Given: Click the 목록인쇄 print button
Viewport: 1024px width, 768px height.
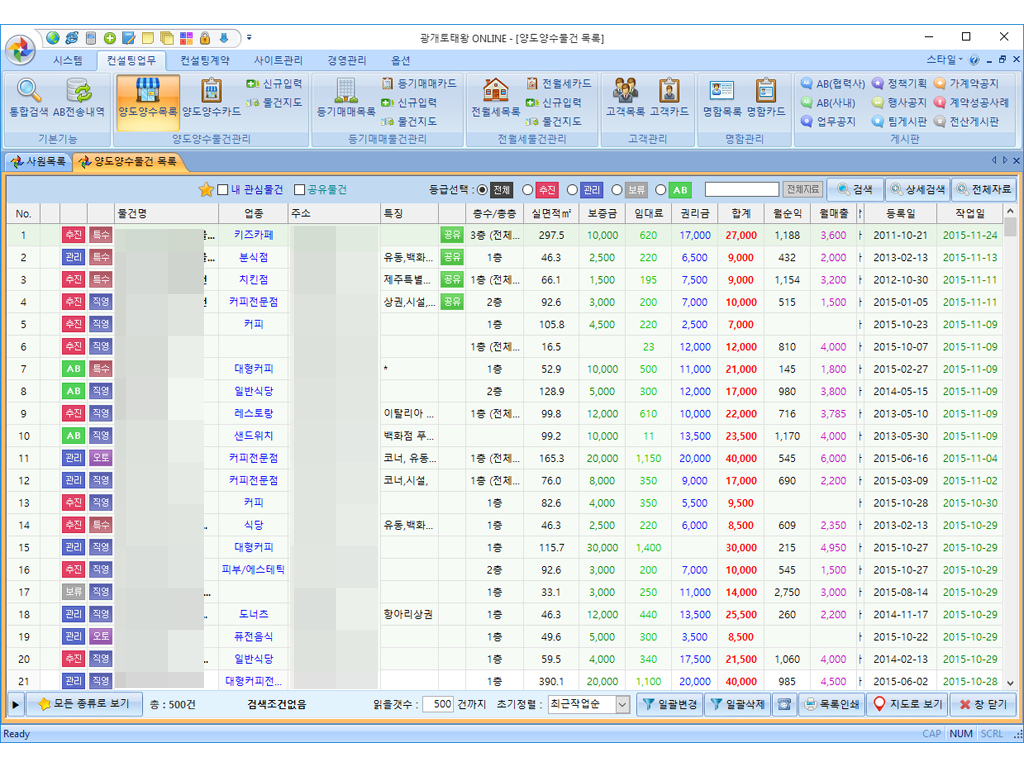Looking at the screenshot, I should tap(831, 704).
